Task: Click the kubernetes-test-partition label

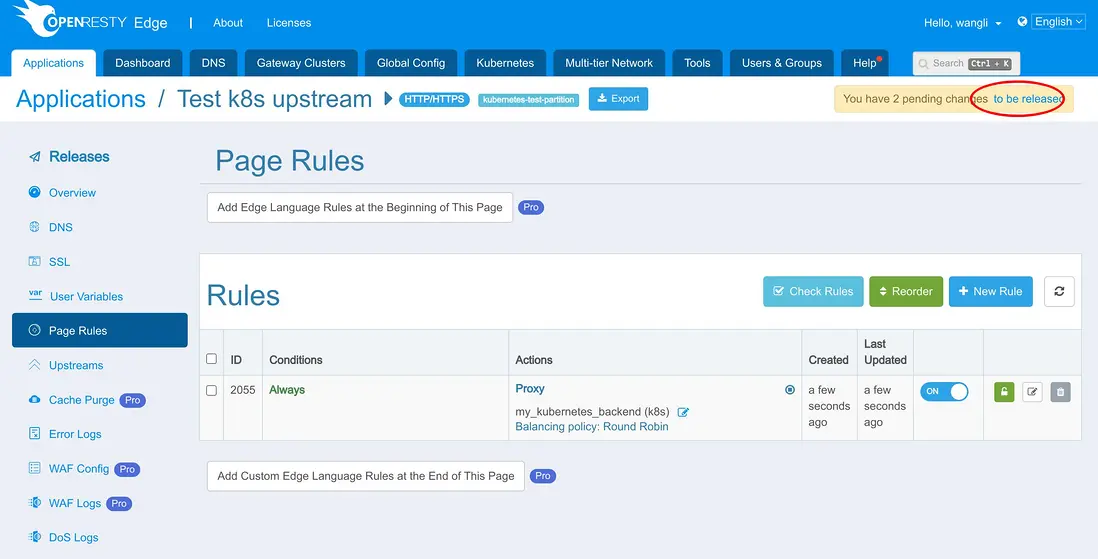Action: 529,99
